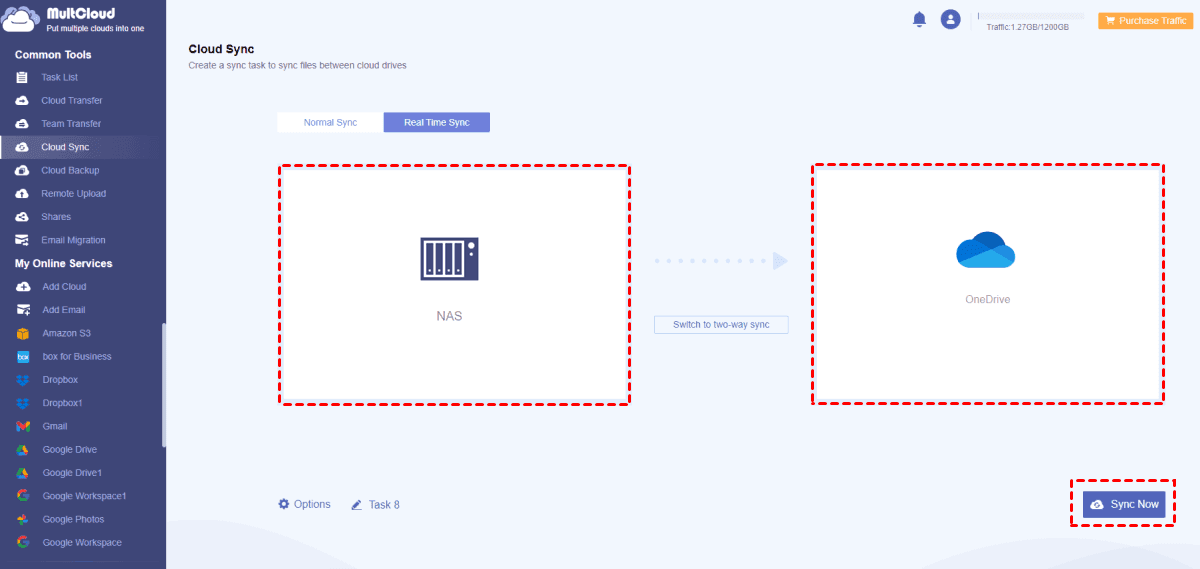1200x569 pixels.
Task: Click the Google Workspace1 icon
Action: (22, 496)
